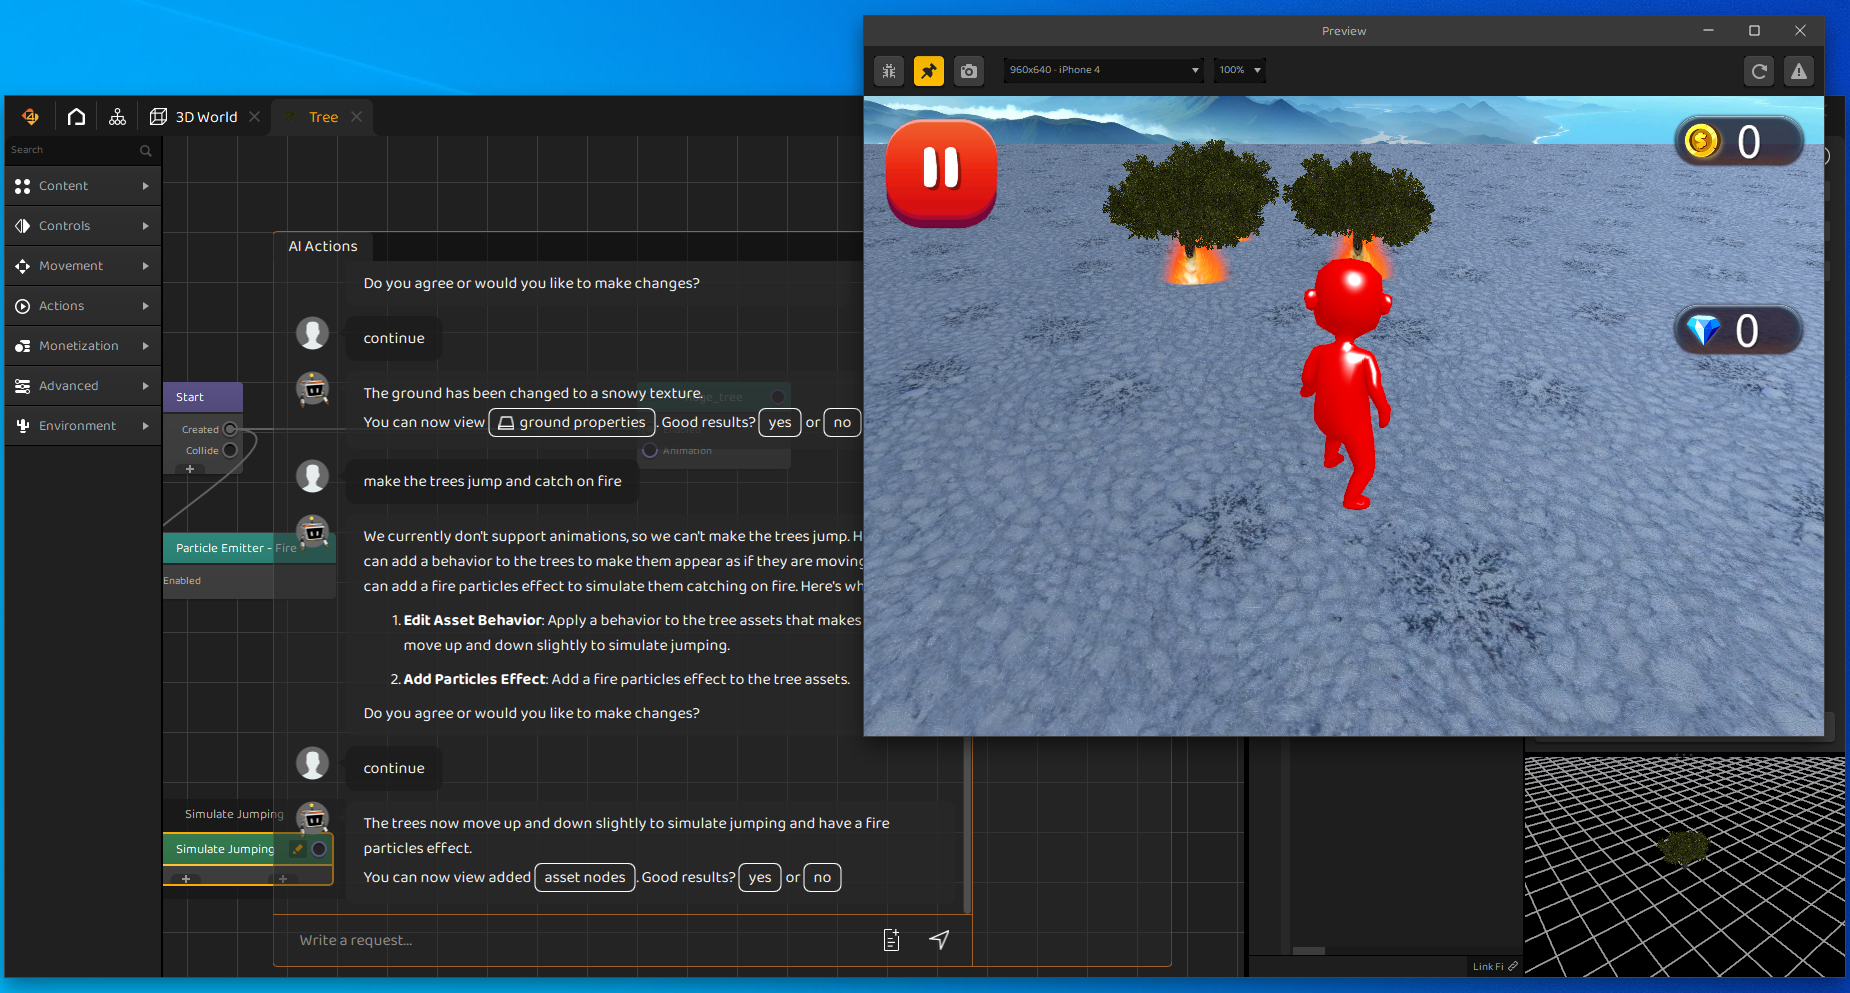
Task: Answer yes to snowy texture results
Action: [x=780, y=422]
